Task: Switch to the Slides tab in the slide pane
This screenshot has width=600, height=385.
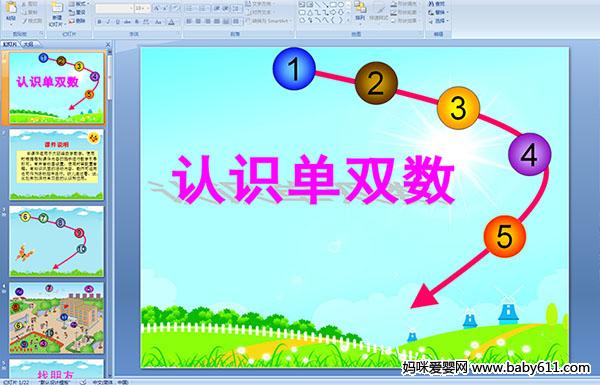Action: [x=10, y=44]
